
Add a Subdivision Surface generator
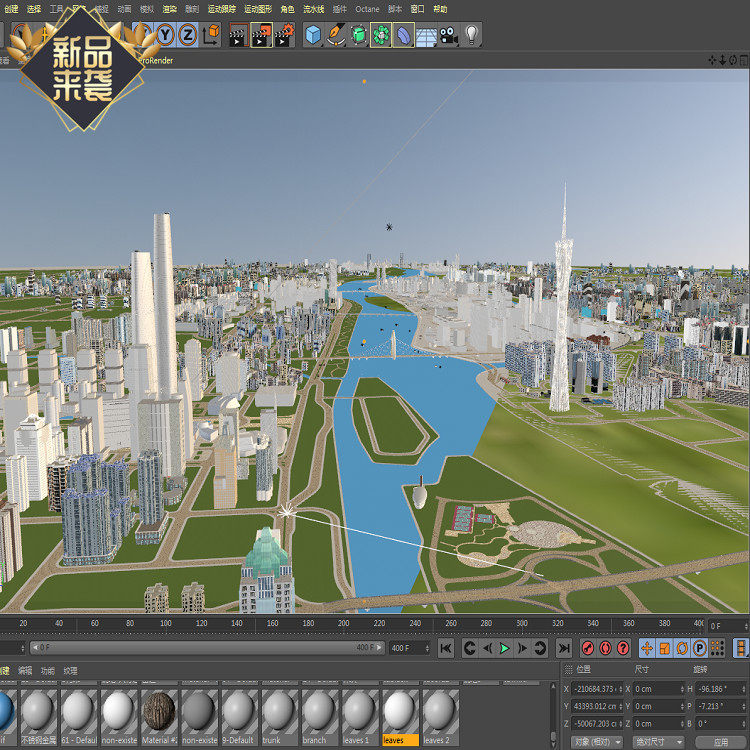358,35
